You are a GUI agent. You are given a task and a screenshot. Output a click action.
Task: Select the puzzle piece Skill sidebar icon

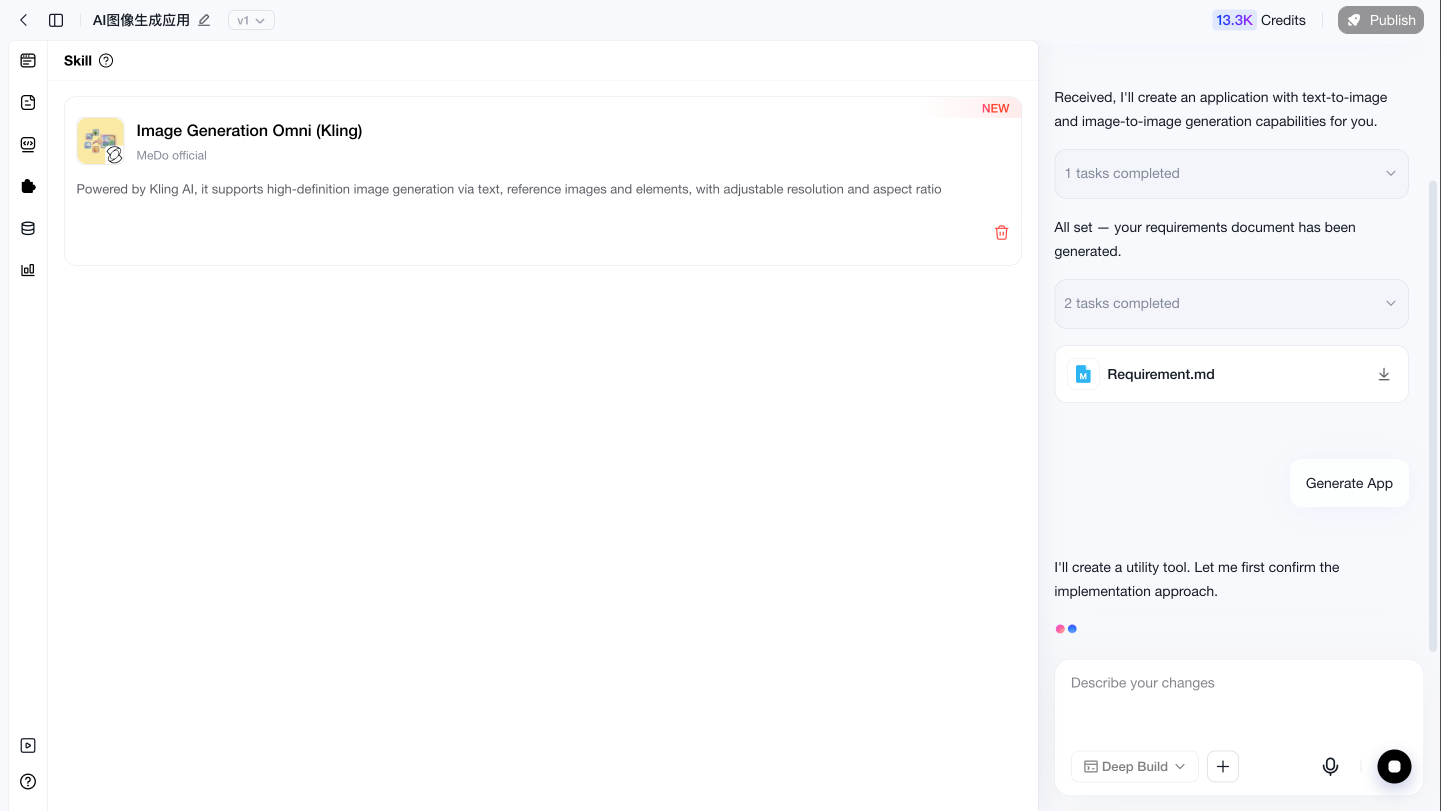tap(28, 186)
